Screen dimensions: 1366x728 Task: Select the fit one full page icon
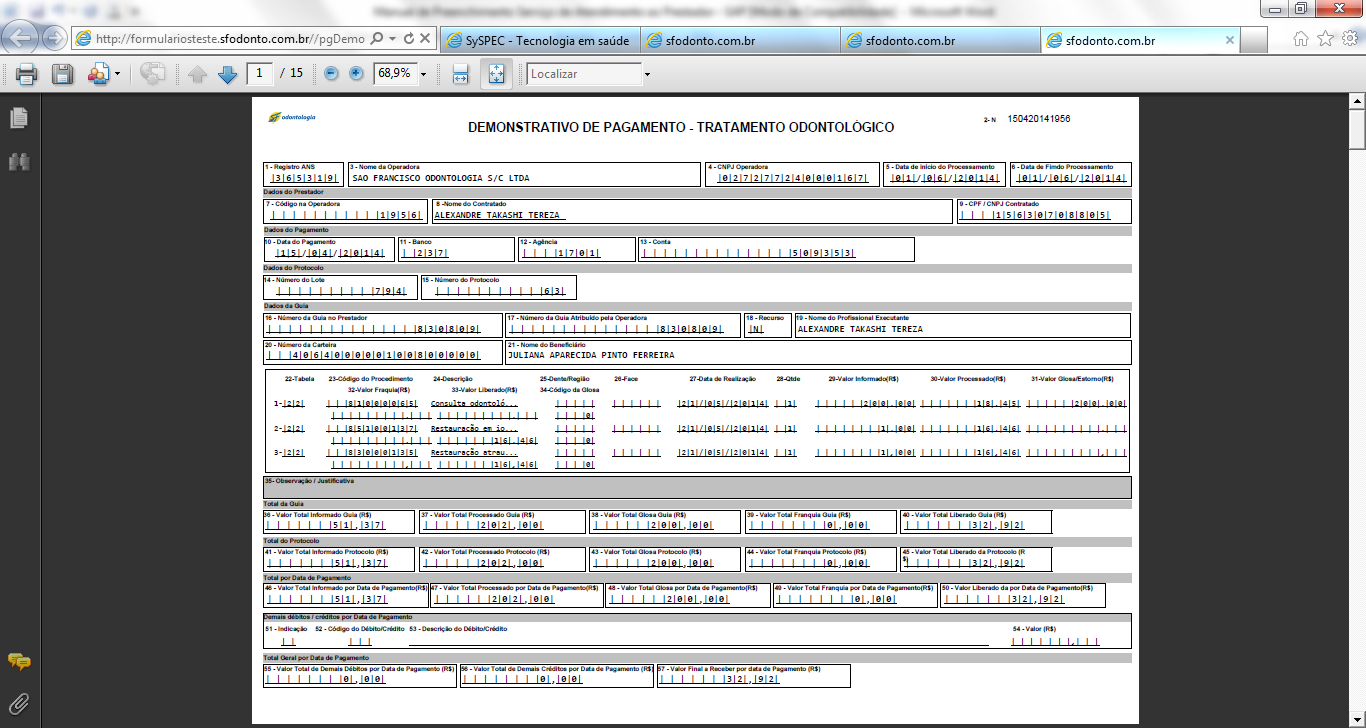coord(496,74)
